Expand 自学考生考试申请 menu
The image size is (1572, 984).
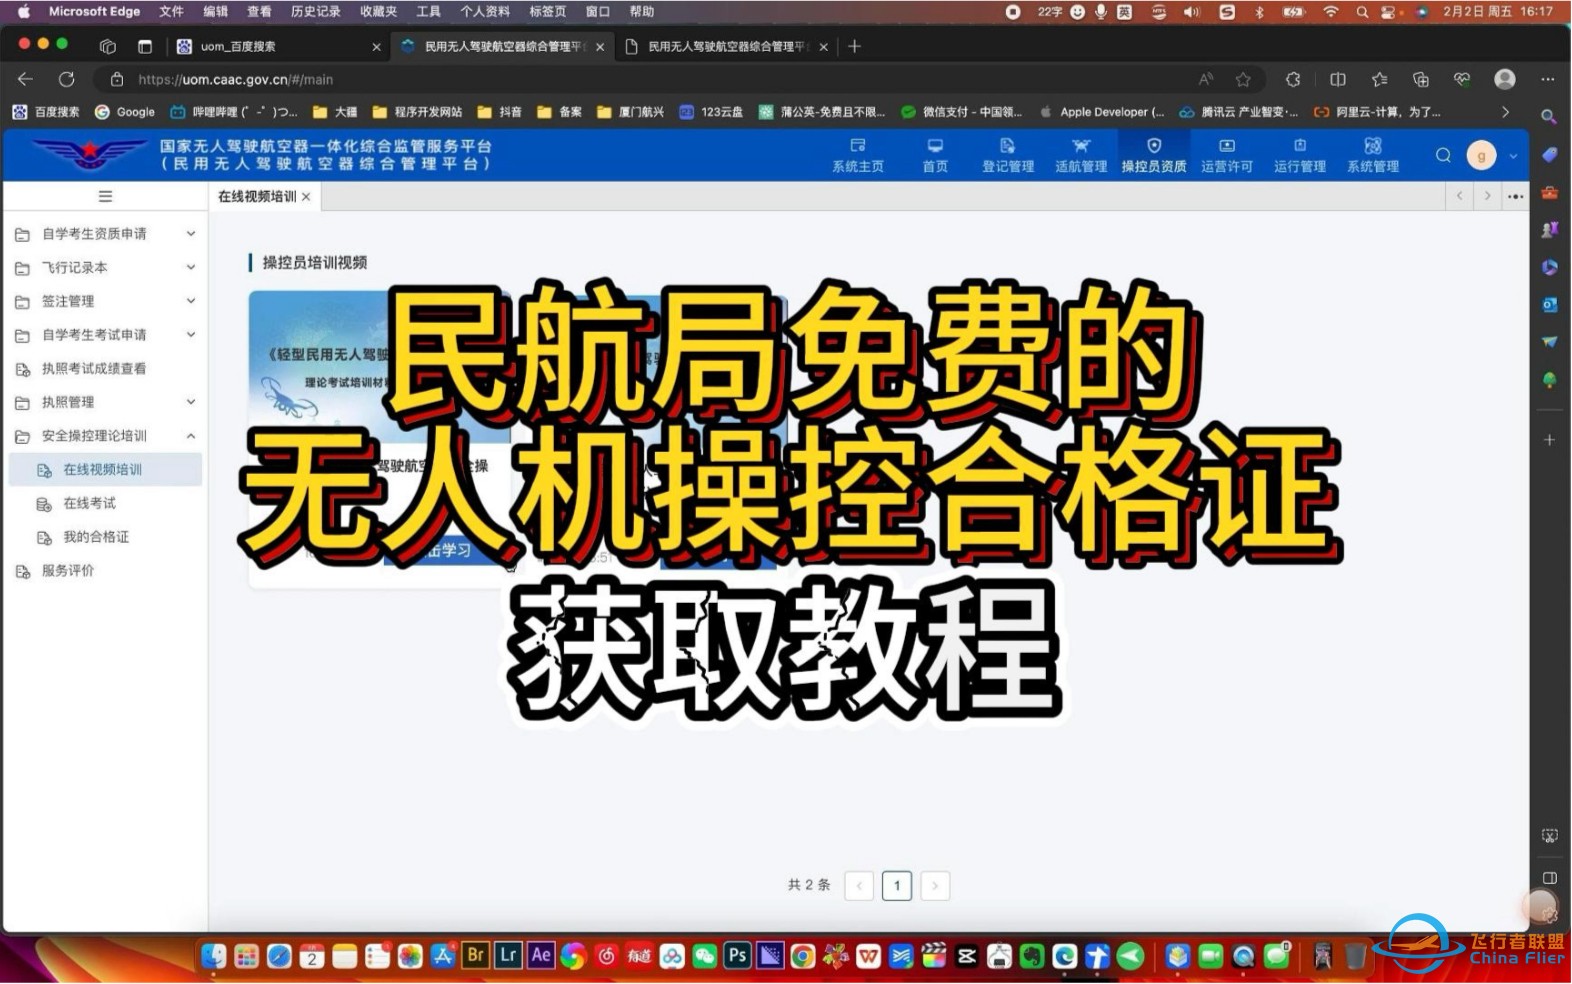tap(105, 335)
